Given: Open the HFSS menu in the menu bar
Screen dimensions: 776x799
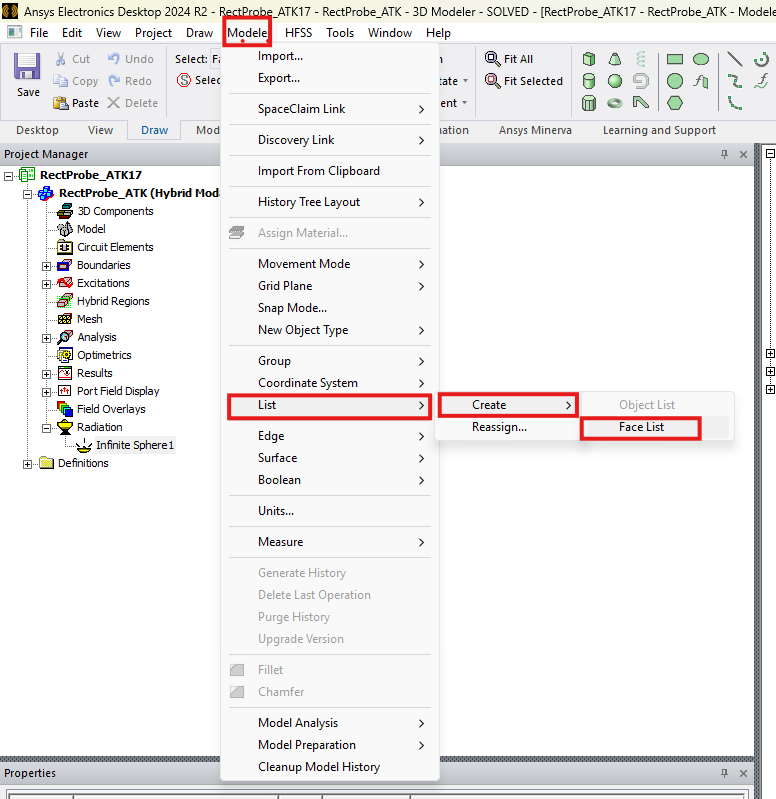Looking at the screenshot, I should tap(298, 33).
